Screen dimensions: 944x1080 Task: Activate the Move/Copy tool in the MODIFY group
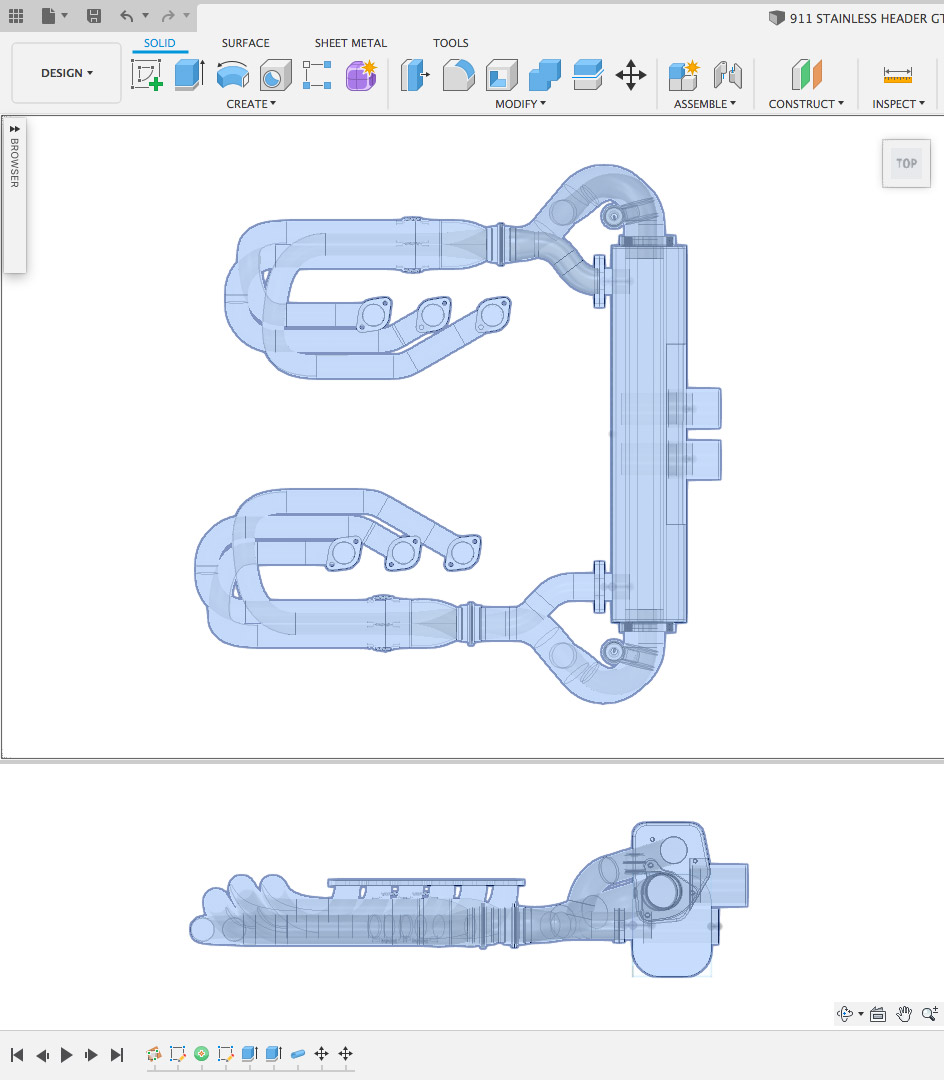coord(631,74)
